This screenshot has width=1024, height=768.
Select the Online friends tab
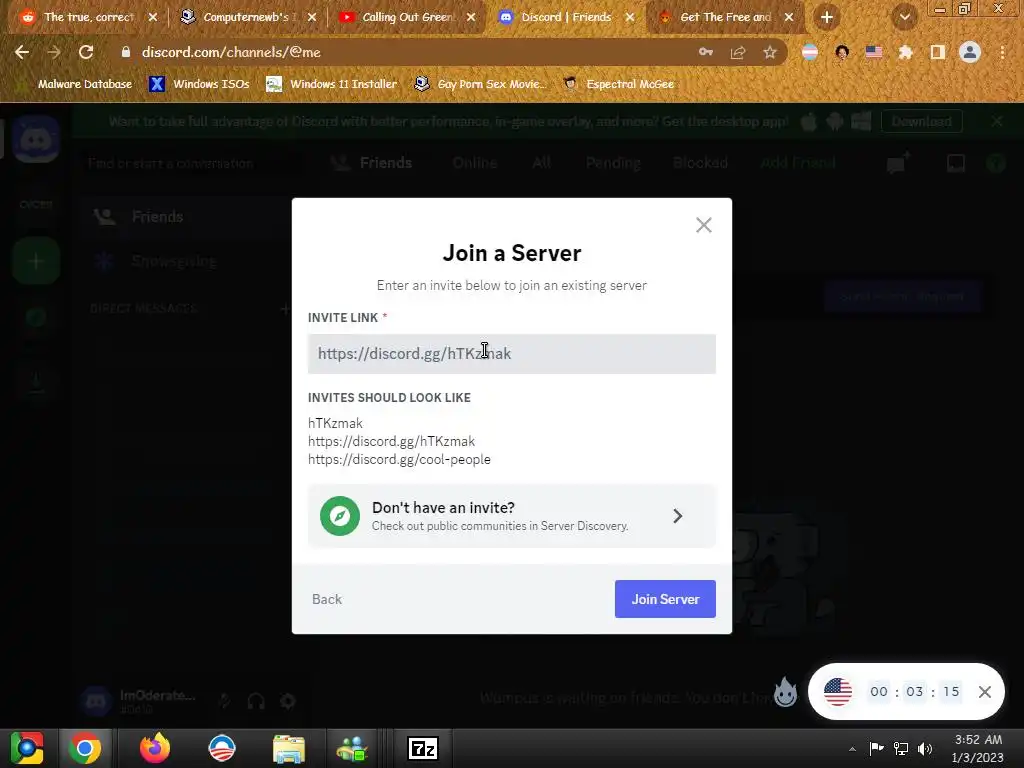[475, 163]
